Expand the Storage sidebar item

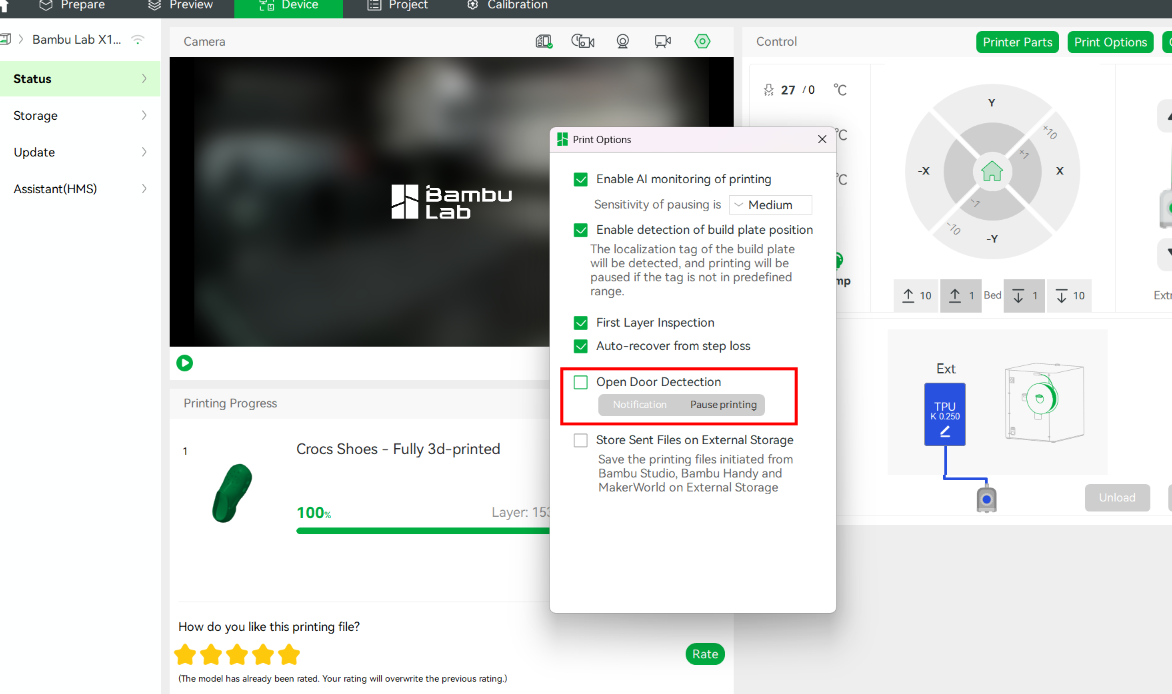click(x=80, y=116)
